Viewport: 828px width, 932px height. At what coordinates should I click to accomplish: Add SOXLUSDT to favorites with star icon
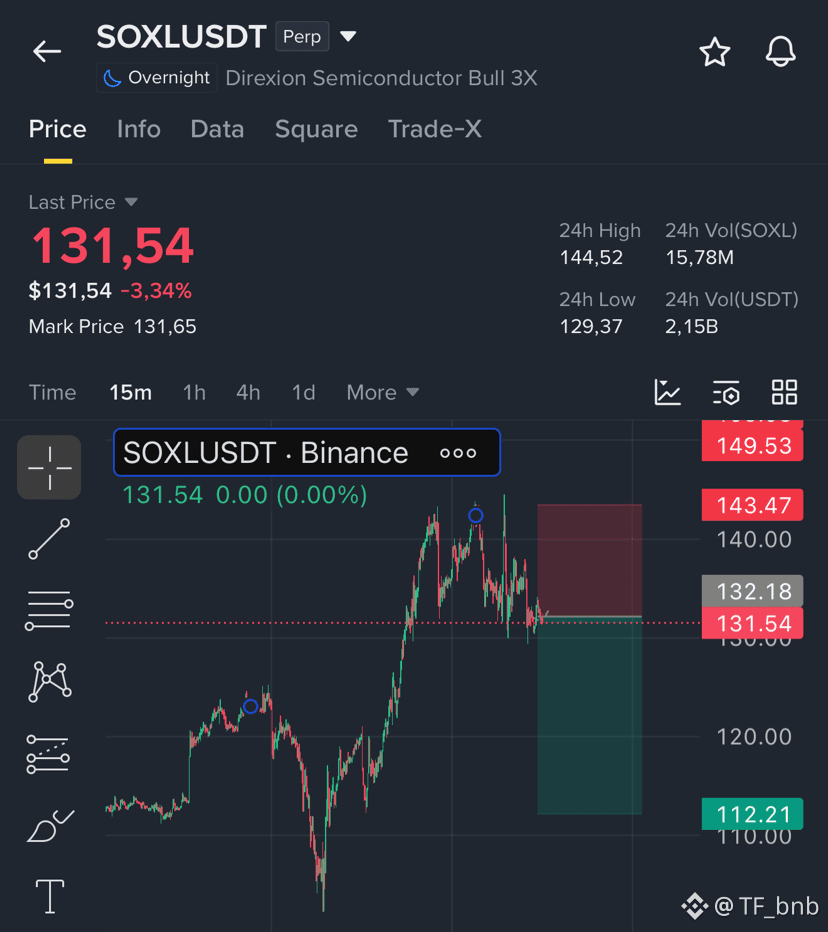click(714, 52)
